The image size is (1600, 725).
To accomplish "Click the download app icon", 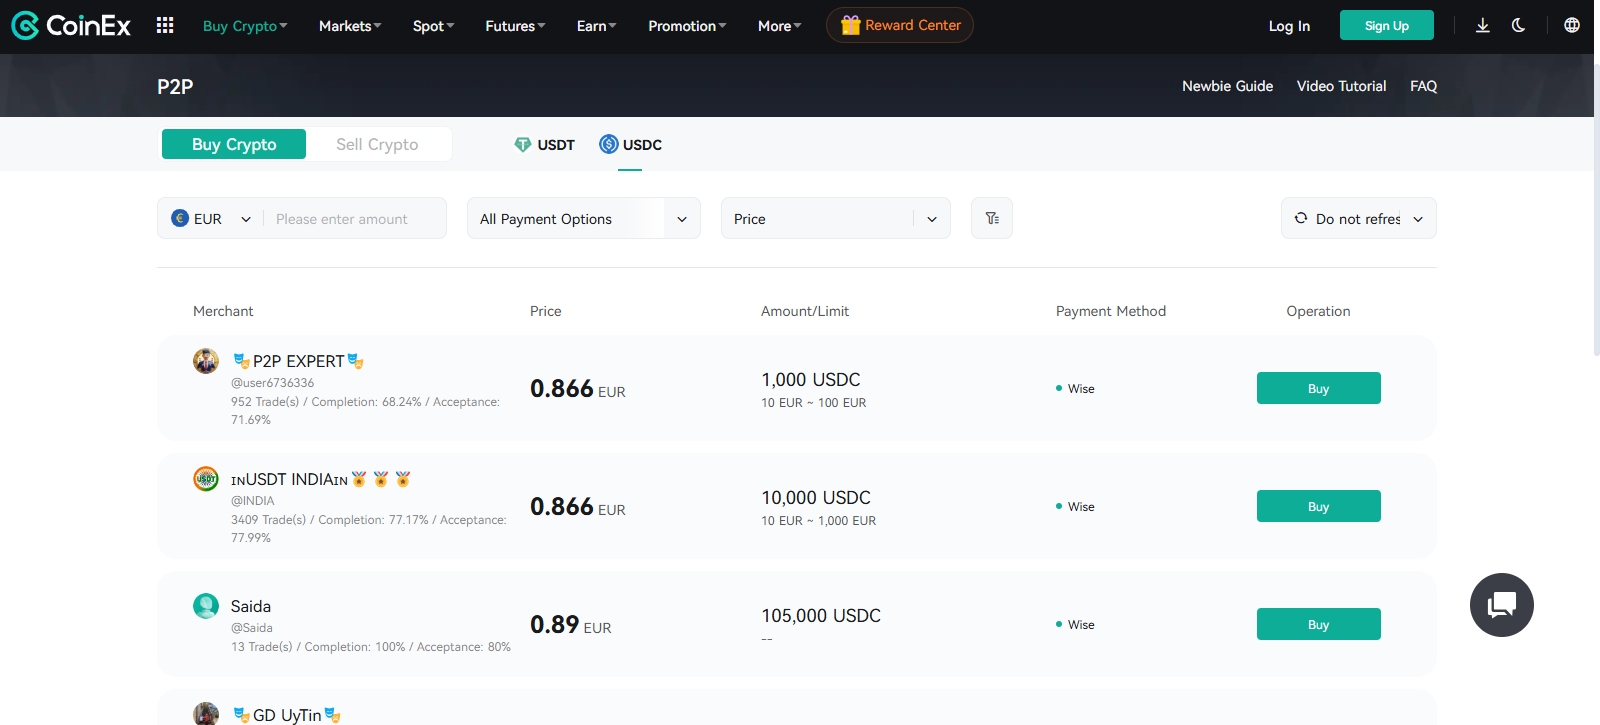I will click(1483, 25).
